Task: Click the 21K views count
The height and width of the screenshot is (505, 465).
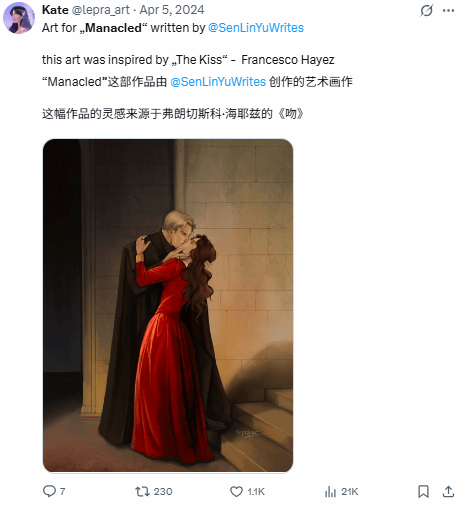Action: click(x=350, y=492)
